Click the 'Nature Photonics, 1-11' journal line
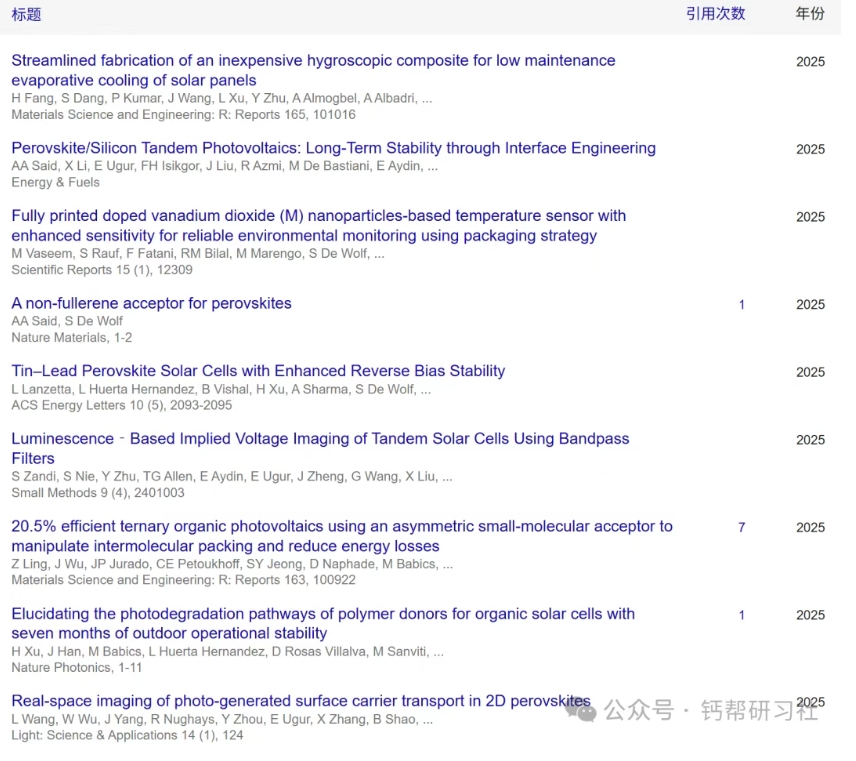856x761 pixels. 77,667
